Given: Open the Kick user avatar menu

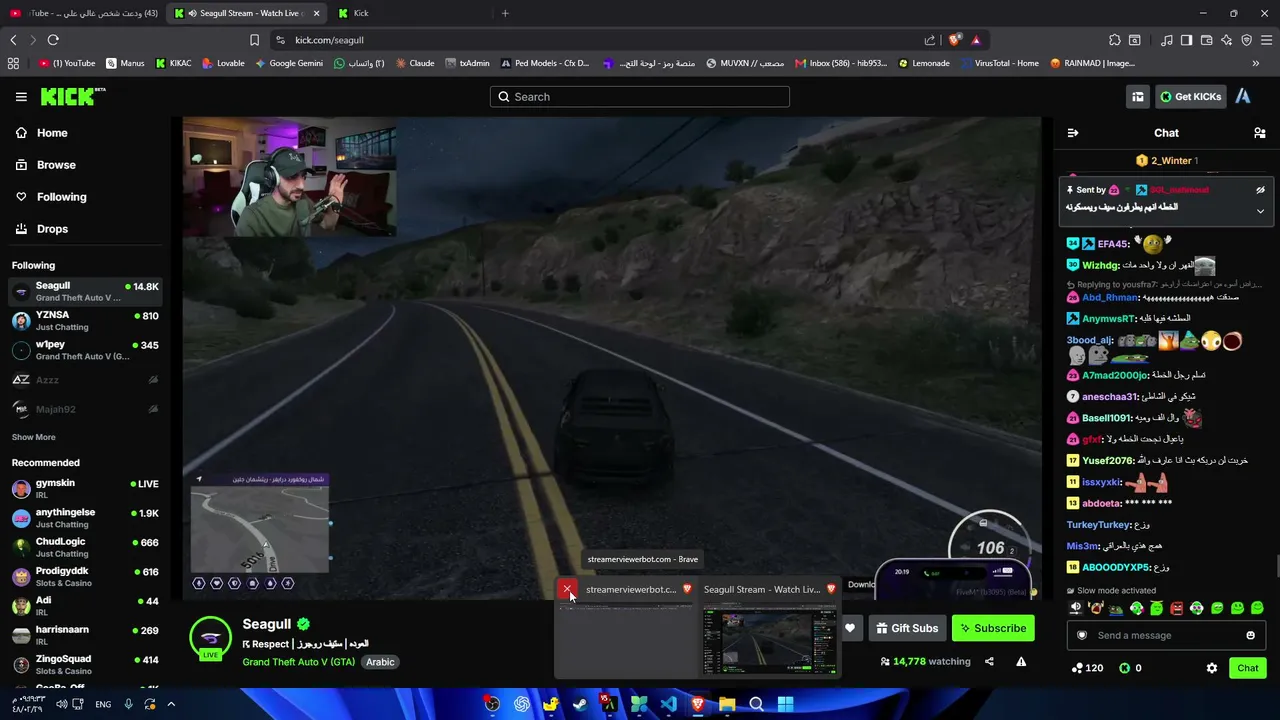Looking at the screenshot, I should 1243,97.
